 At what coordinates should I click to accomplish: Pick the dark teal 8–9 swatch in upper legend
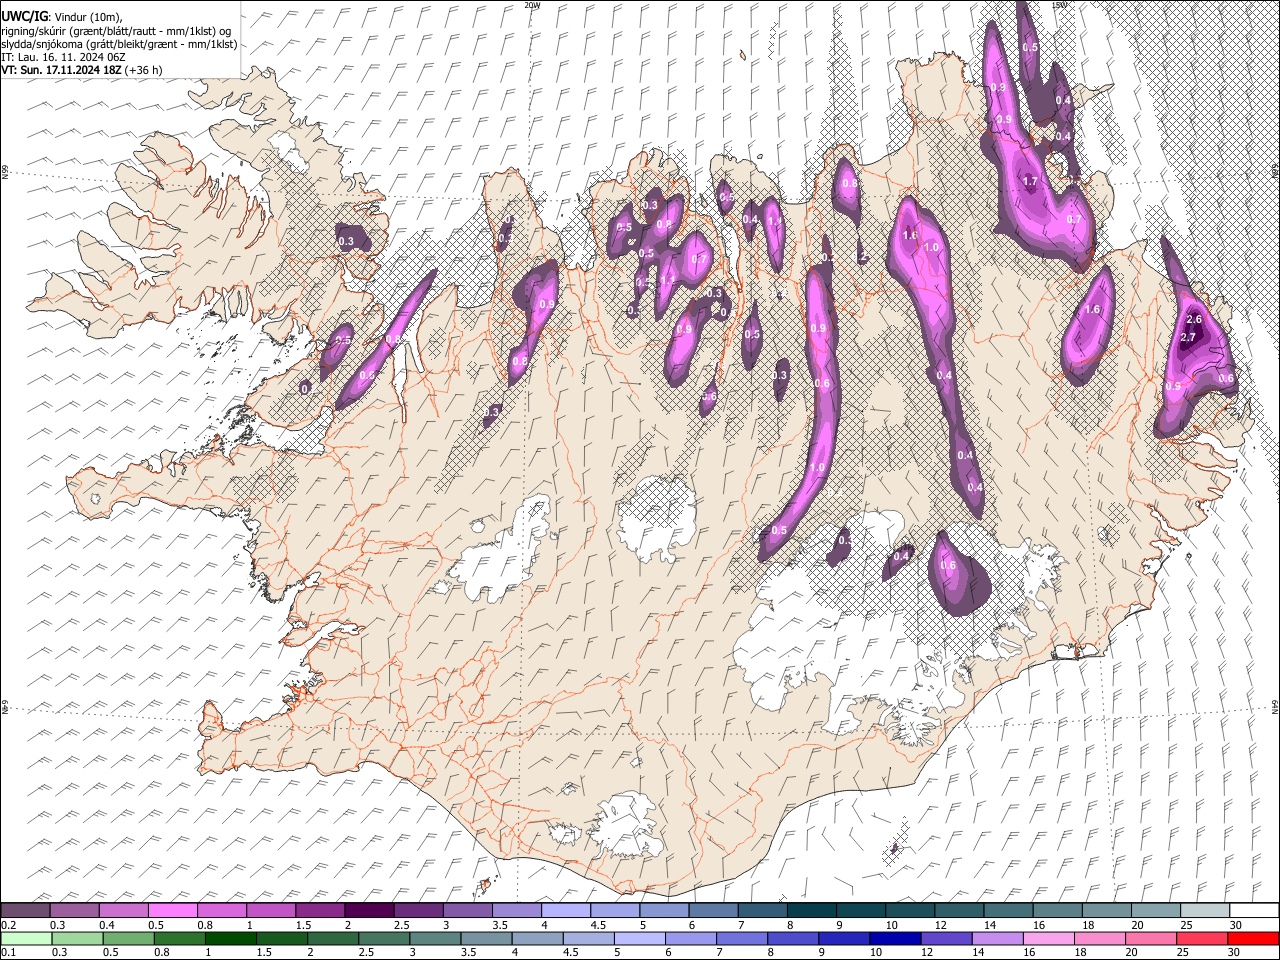811,911
